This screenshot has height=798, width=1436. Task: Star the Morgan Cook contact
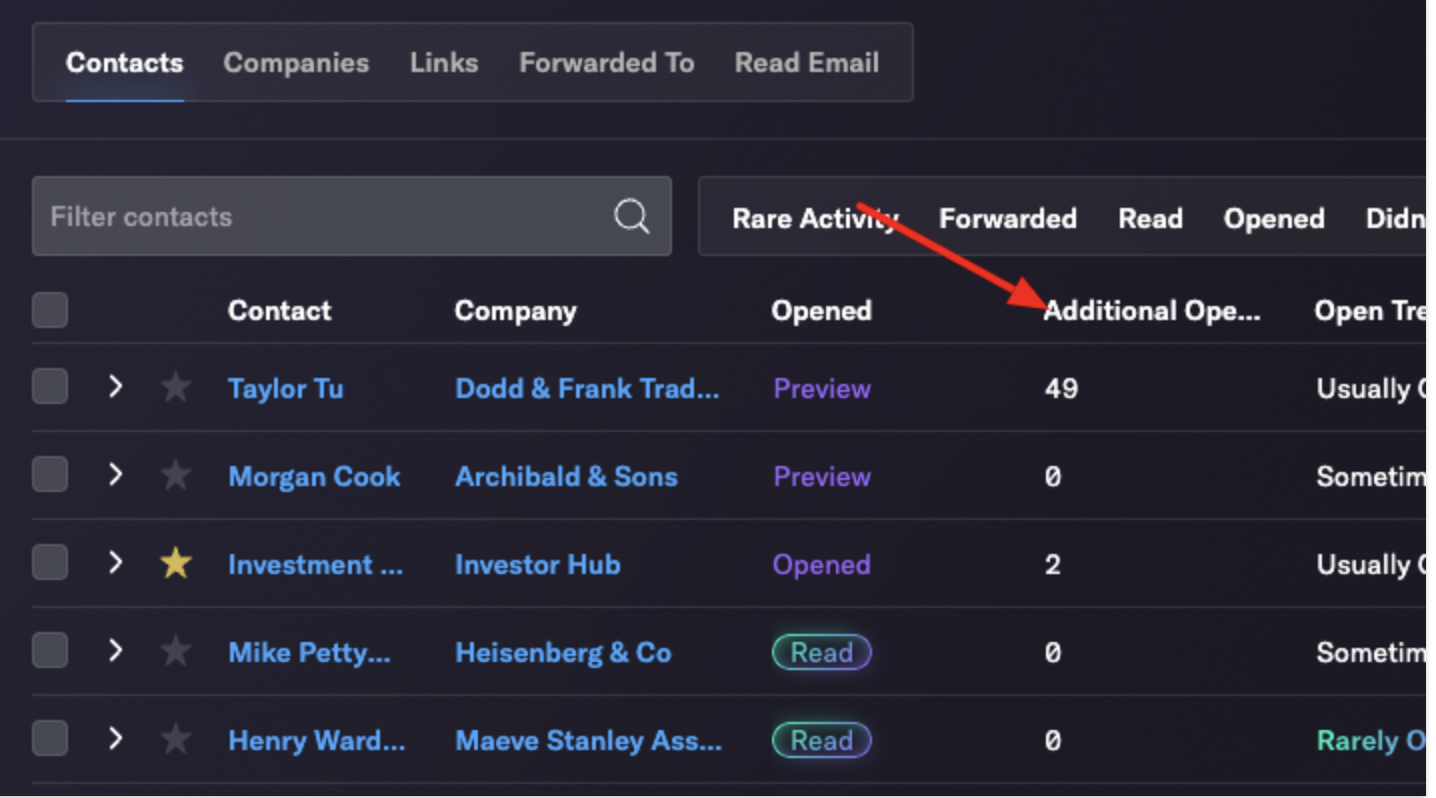pos(176,475)
